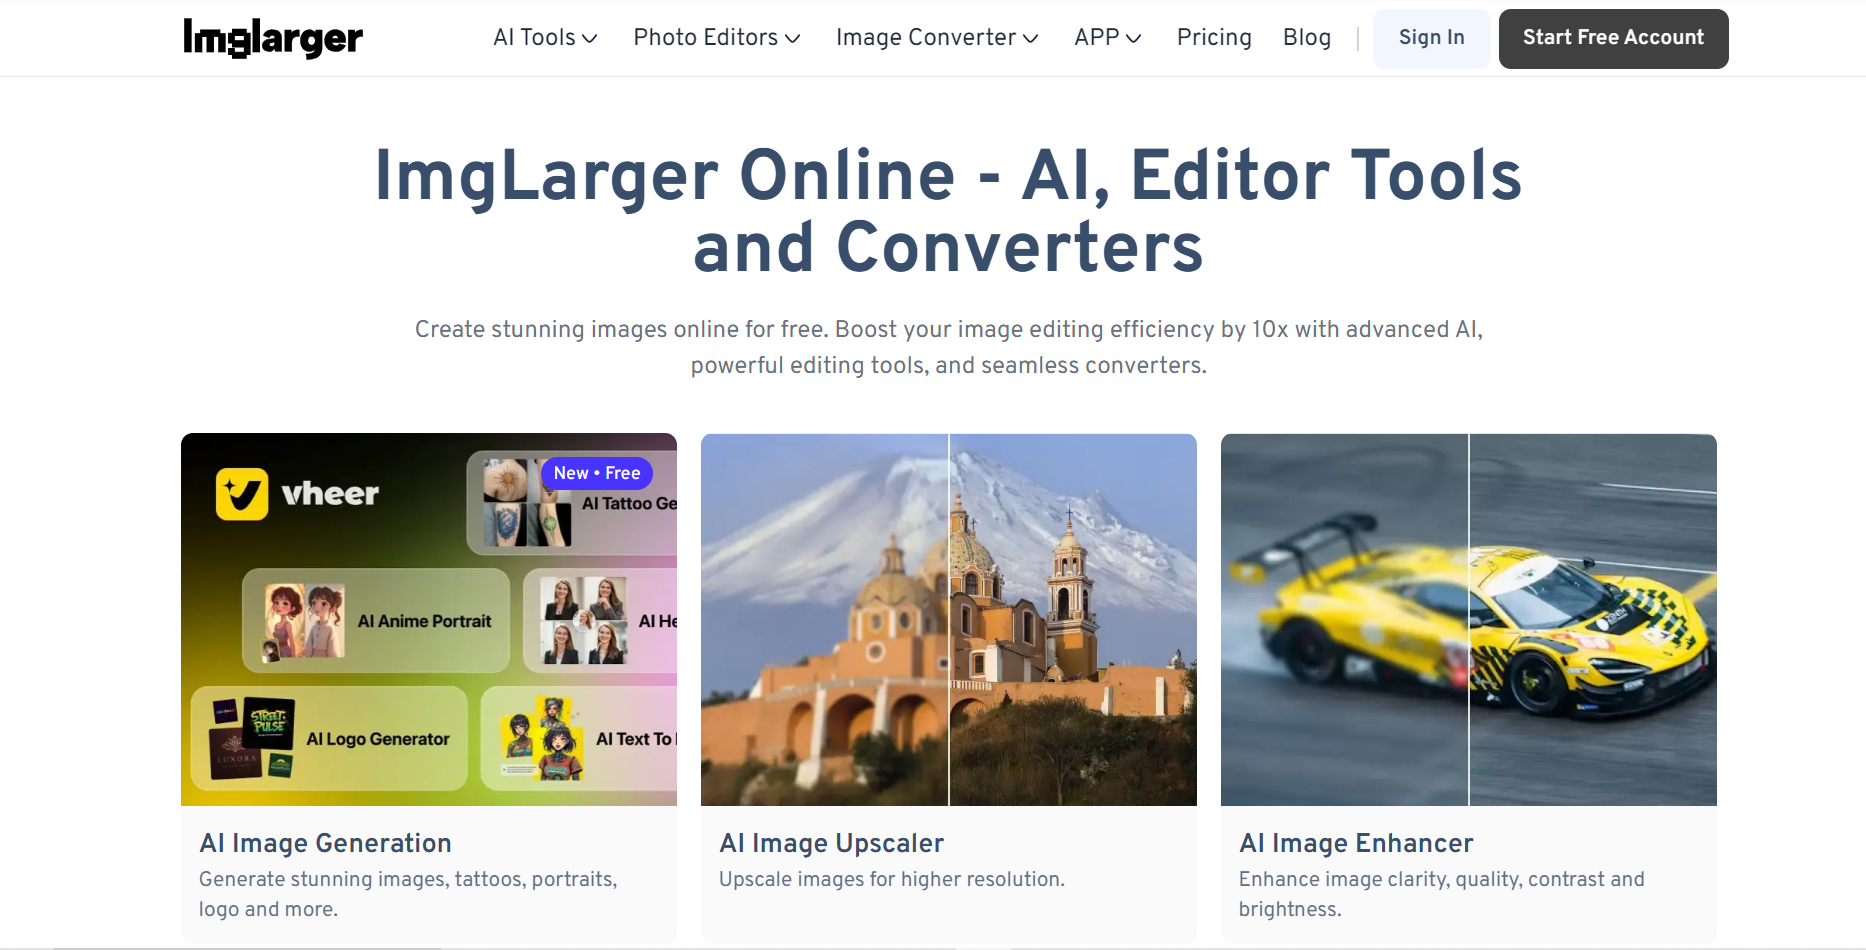
Task: Open the AI Image Generation title
Action: point(326,843)
